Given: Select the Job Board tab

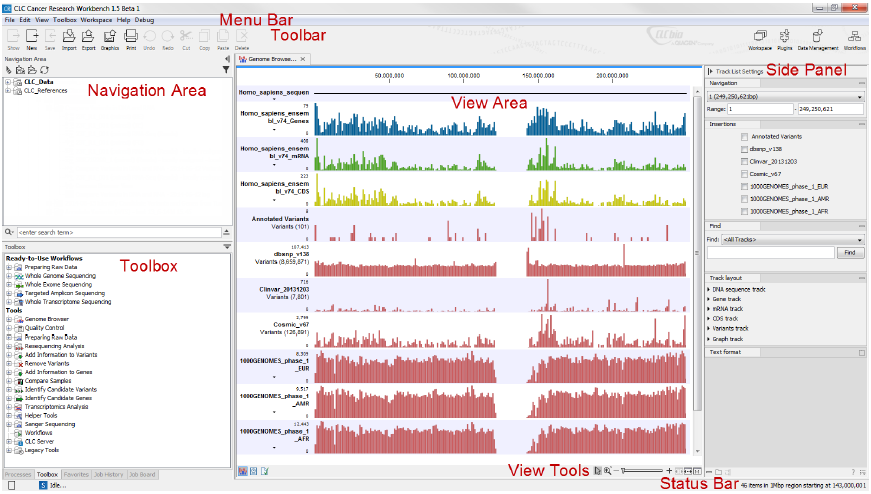Looking at the screenshot, I should [142, 475].
